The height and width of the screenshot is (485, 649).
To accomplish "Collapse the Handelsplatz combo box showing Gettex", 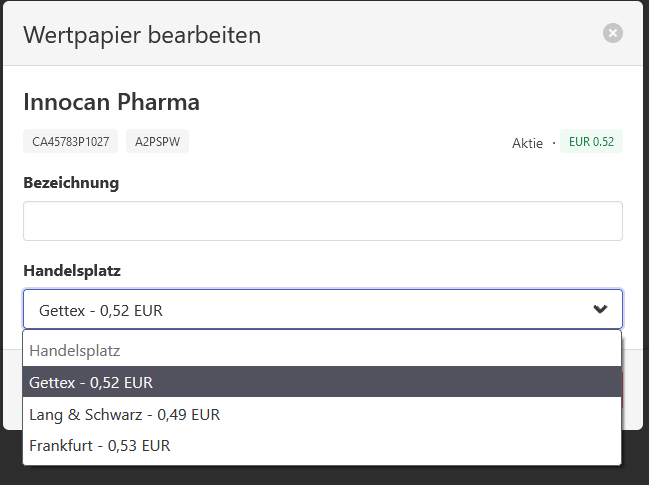I will (323, 309).
